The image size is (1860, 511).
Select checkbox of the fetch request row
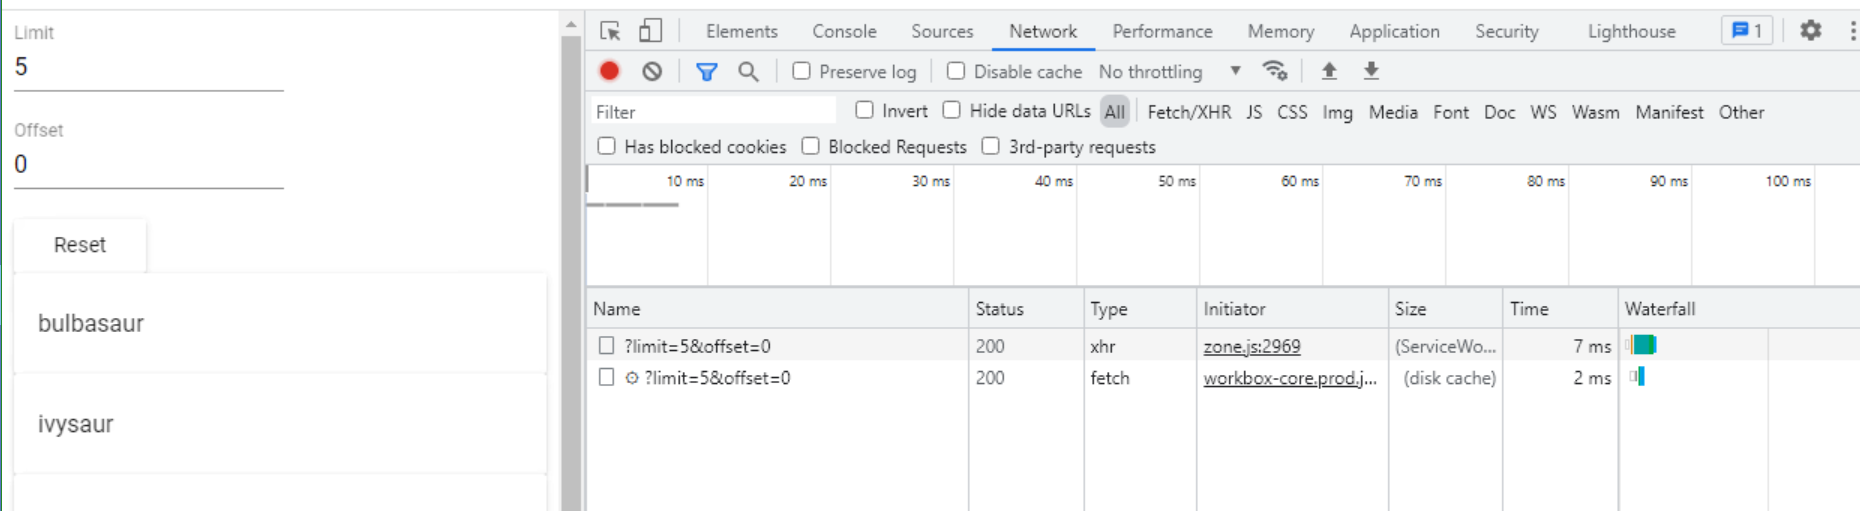coord(606,378)
